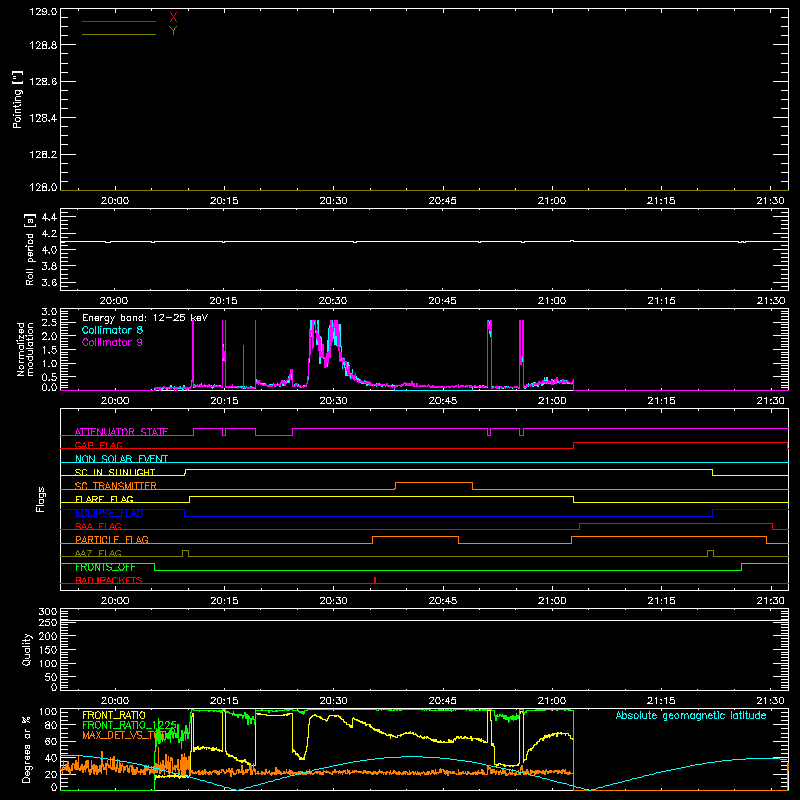Screen dimensions: 800x800
Task: Click the 128.2 tick label
Action: point(43,155)
